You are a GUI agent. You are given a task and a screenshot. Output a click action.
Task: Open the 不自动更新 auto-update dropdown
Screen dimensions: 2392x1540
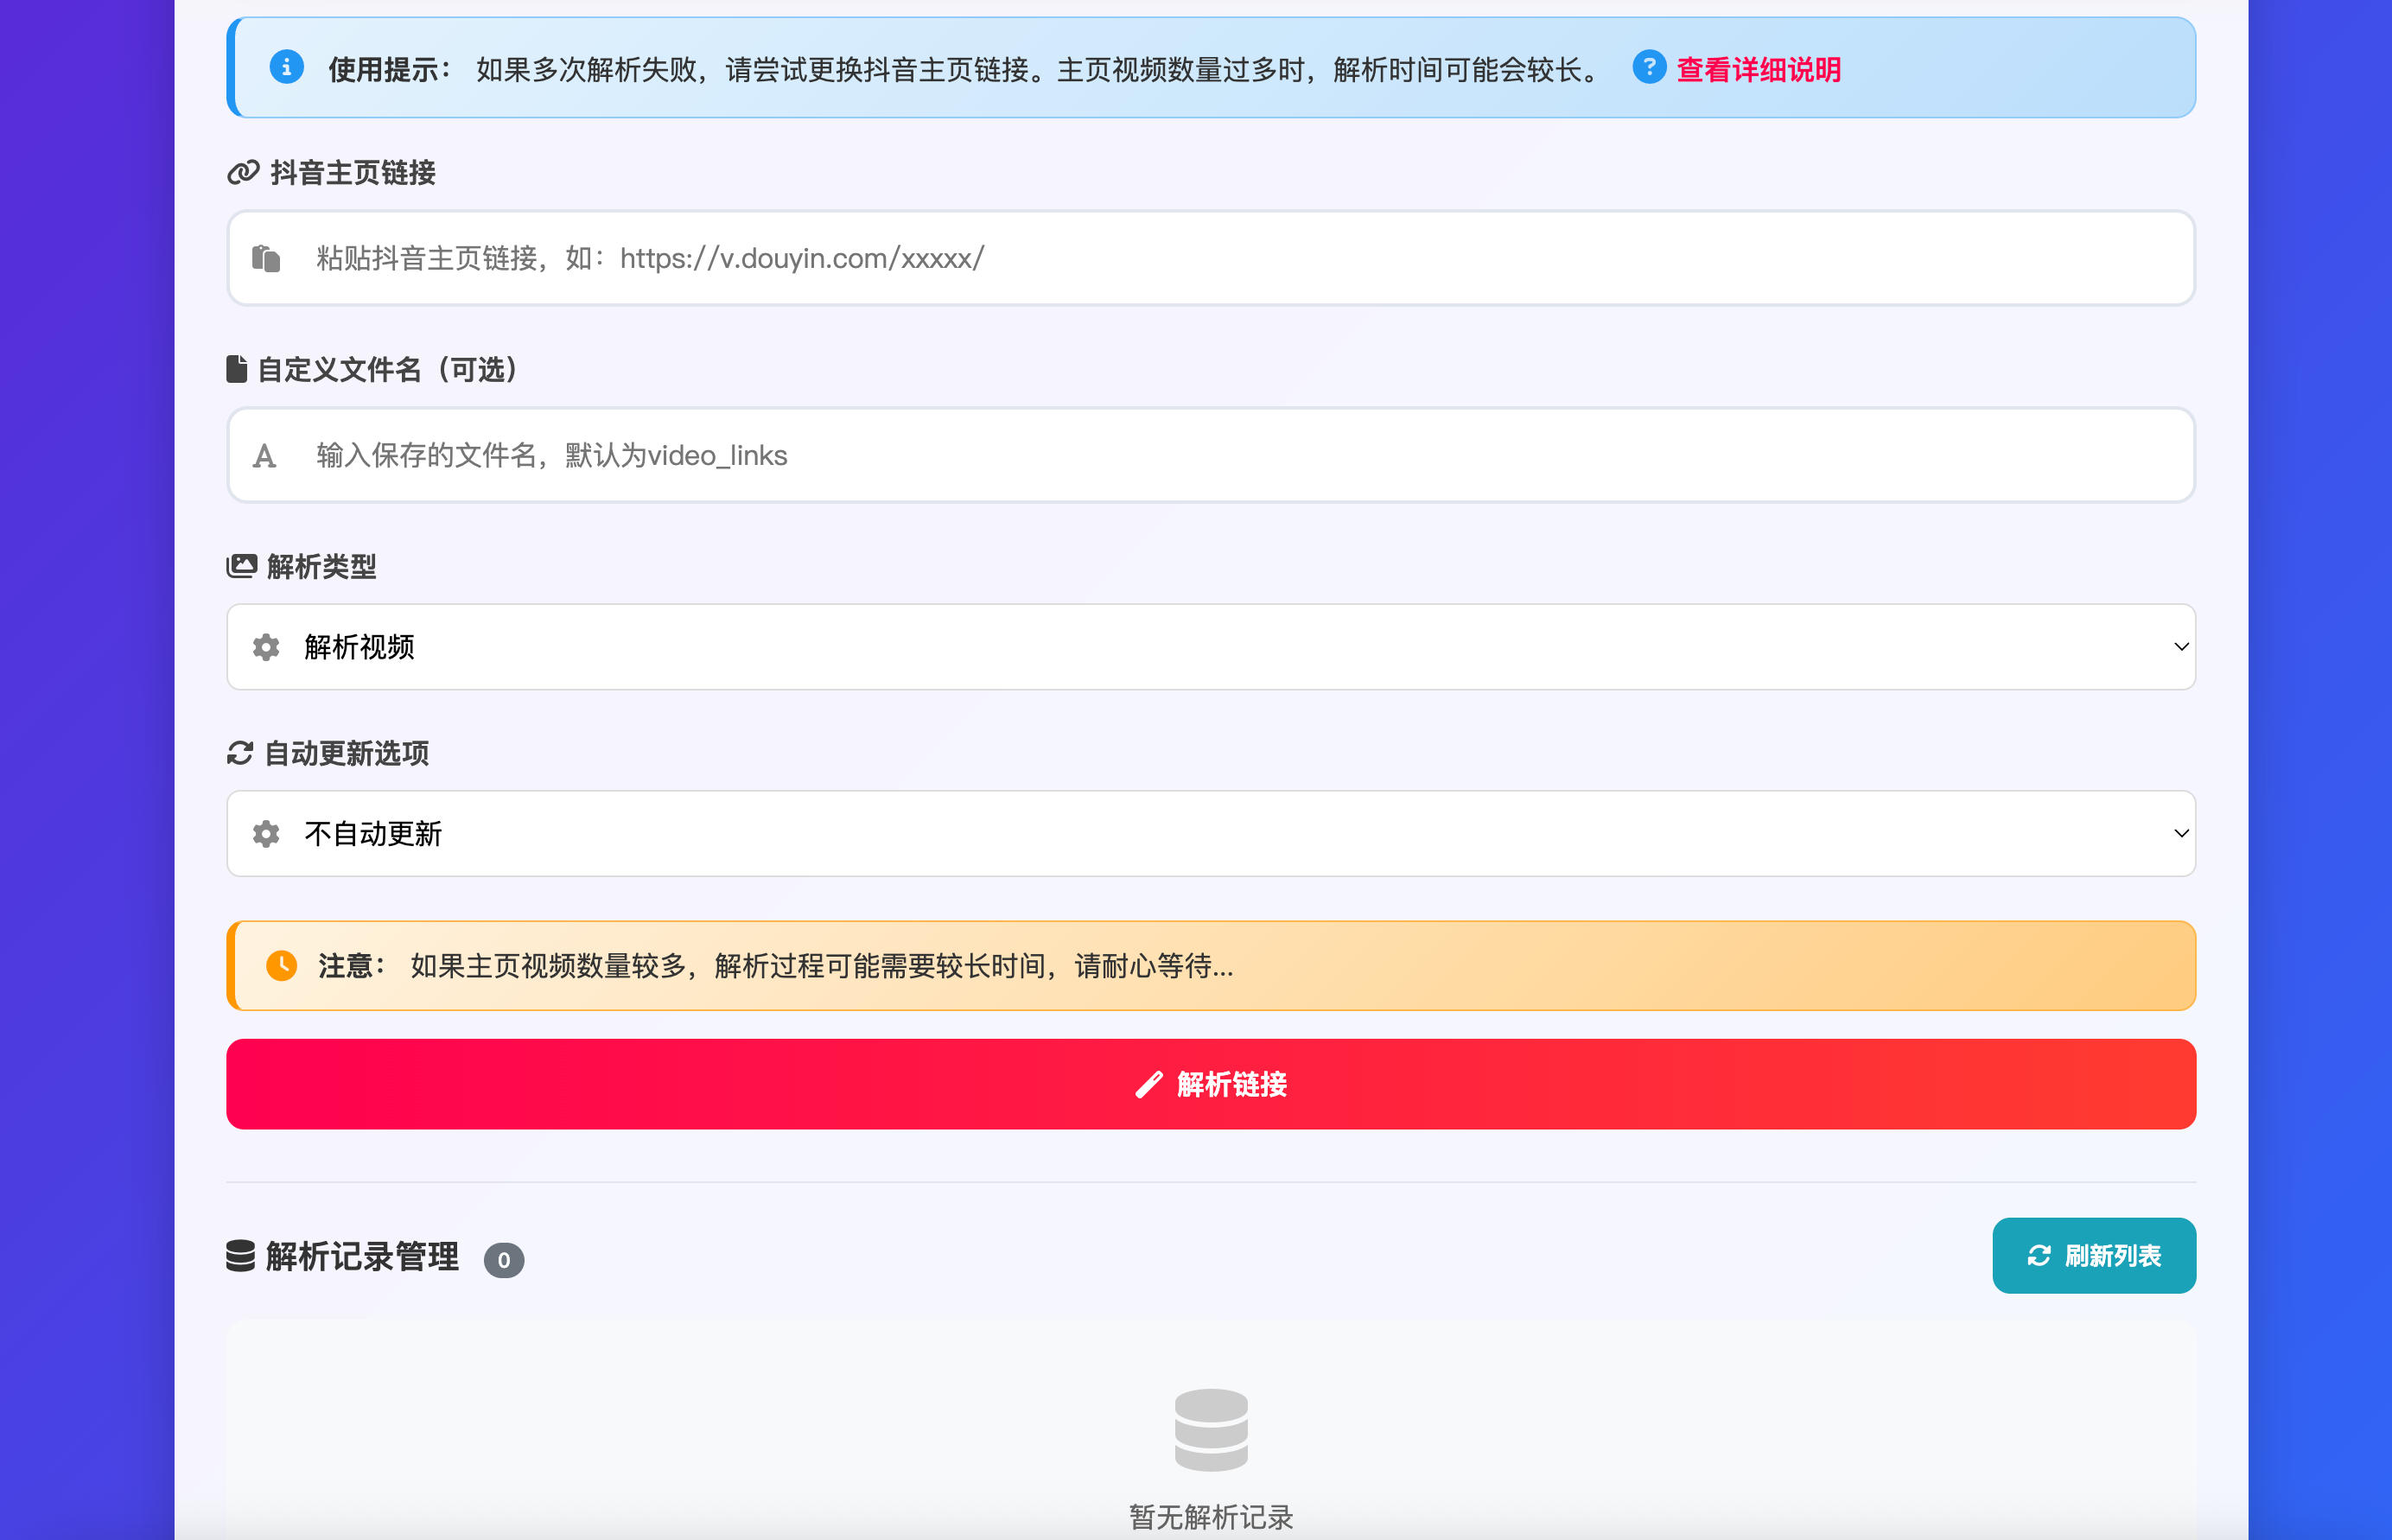pos(1211,834)
